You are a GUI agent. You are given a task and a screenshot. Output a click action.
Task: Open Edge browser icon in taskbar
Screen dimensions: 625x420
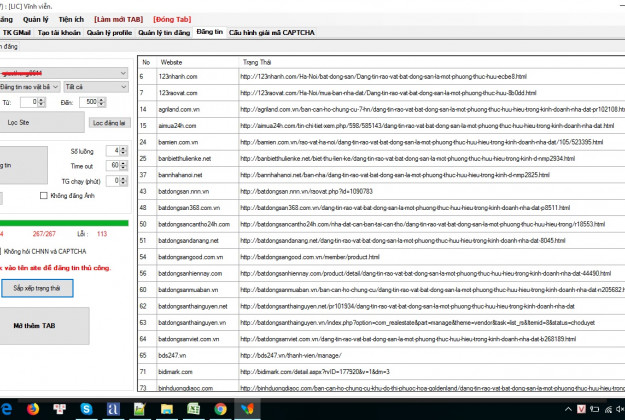(x=6, y=409)
